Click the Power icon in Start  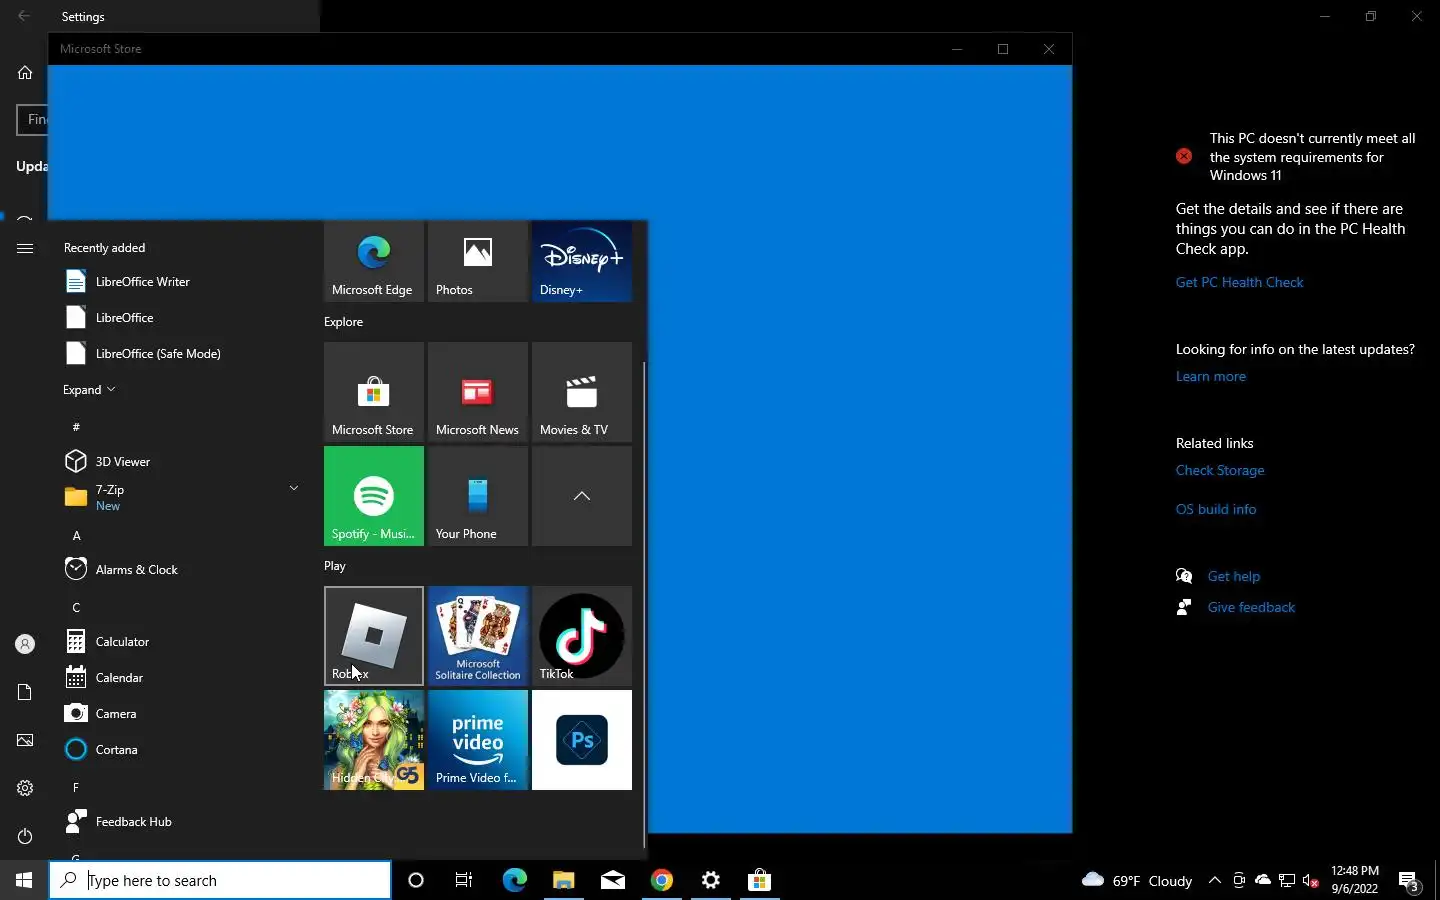tap(25, 836)
